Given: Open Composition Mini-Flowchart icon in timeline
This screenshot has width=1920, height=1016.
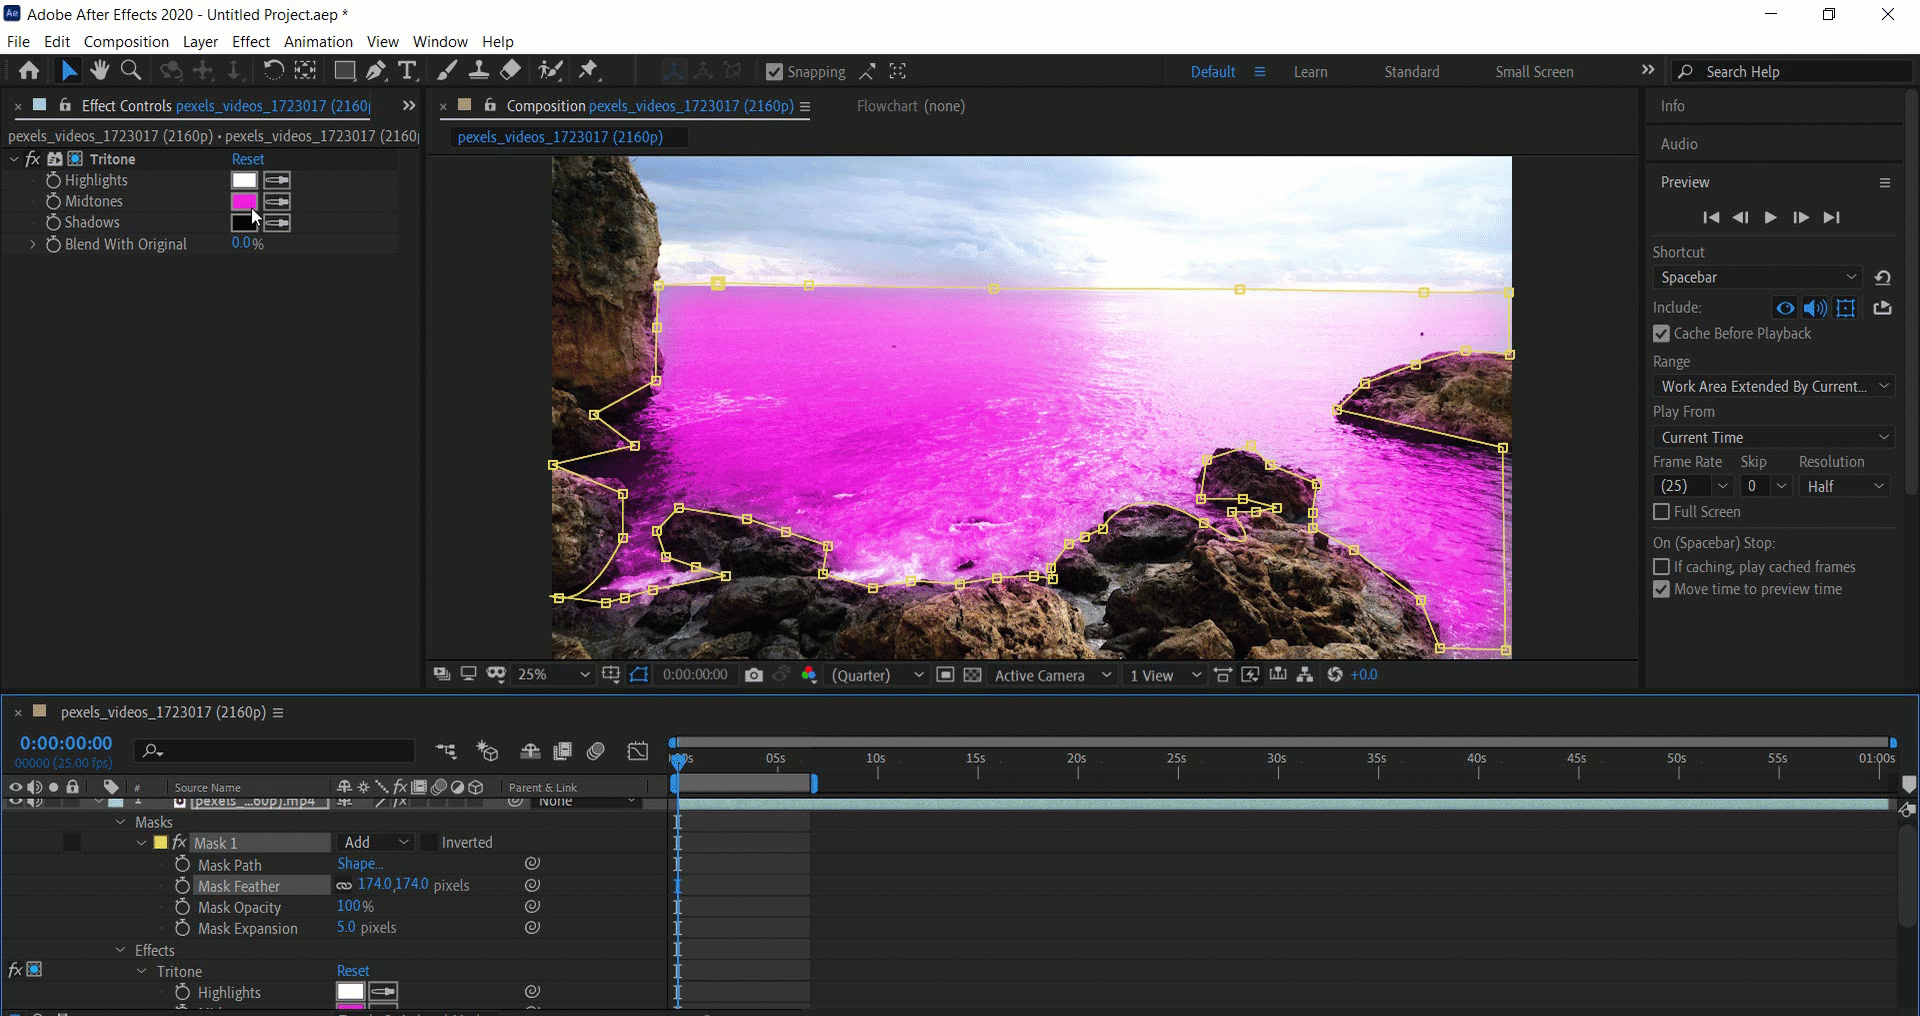Looking at the screenshot, I should click(446, 751).
